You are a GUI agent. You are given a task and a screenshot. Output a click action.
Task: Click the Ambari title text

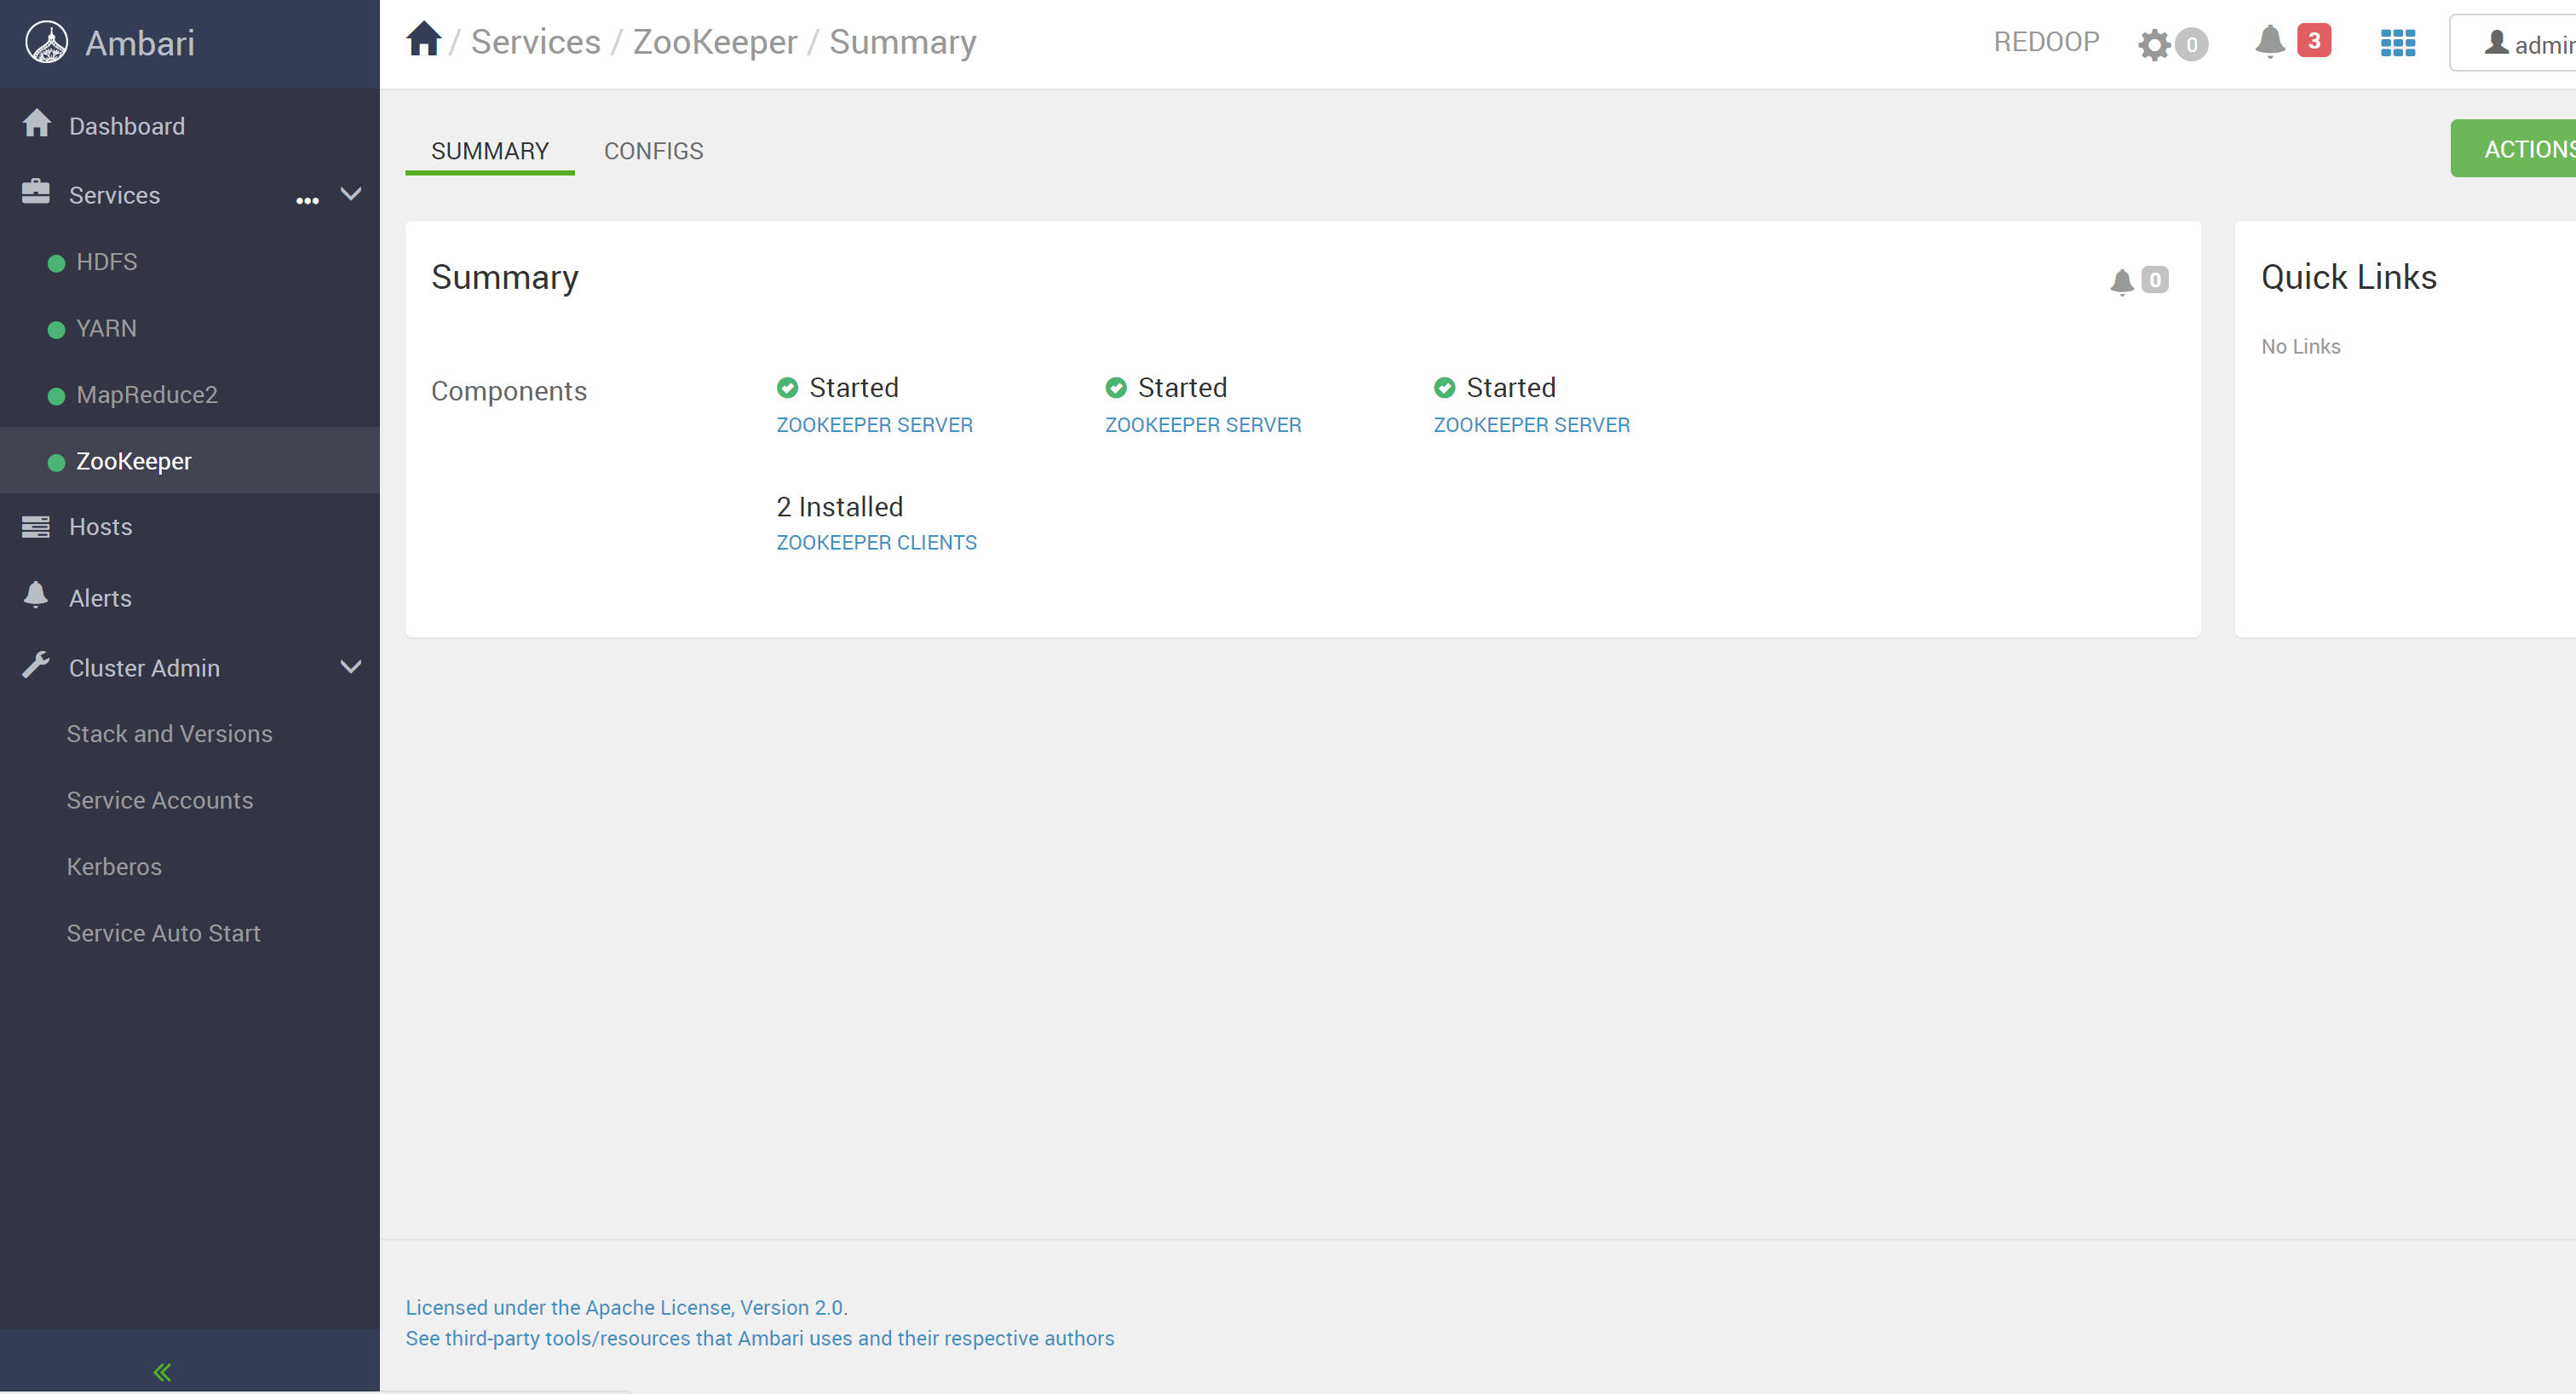click(140, 43)
